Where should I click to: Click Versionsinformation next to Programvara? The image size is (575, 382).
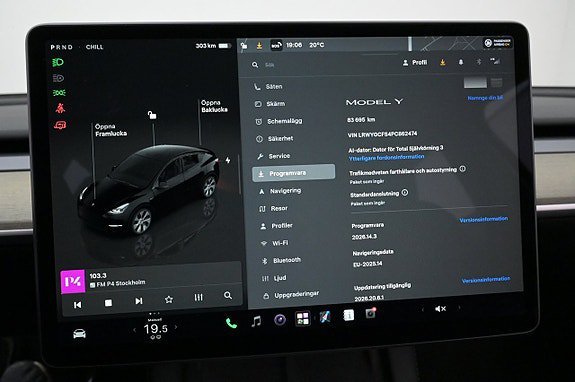(484, 219)
